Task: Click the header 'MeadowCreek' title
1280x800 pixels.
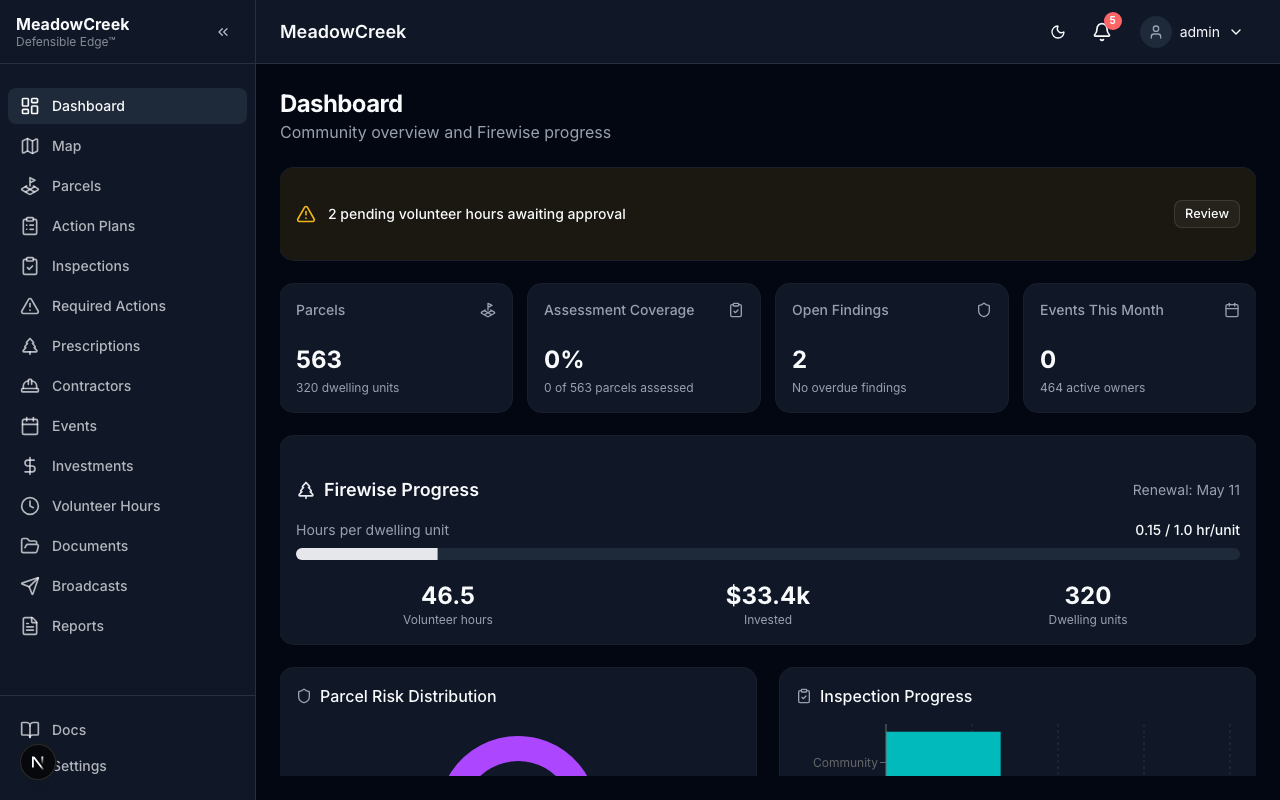Action: pos(343,32)
